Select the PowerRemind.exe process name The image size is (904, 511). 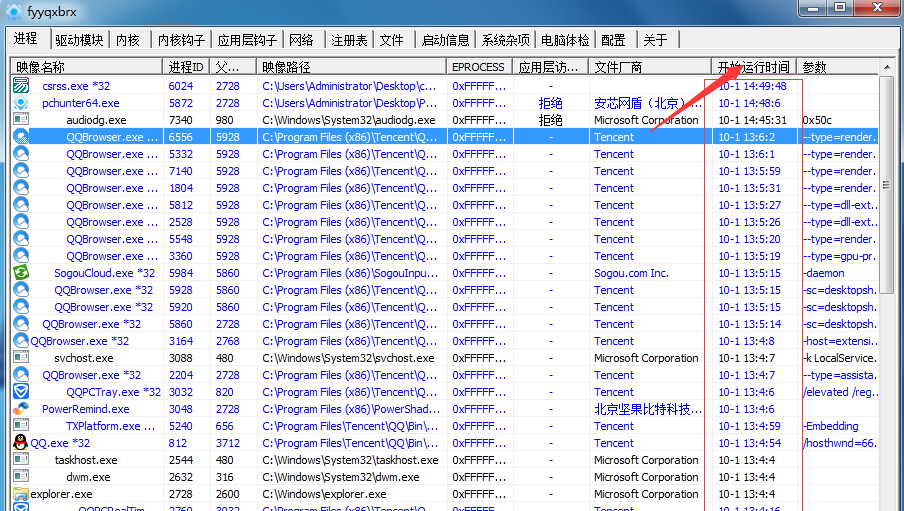tap(85, 409)
